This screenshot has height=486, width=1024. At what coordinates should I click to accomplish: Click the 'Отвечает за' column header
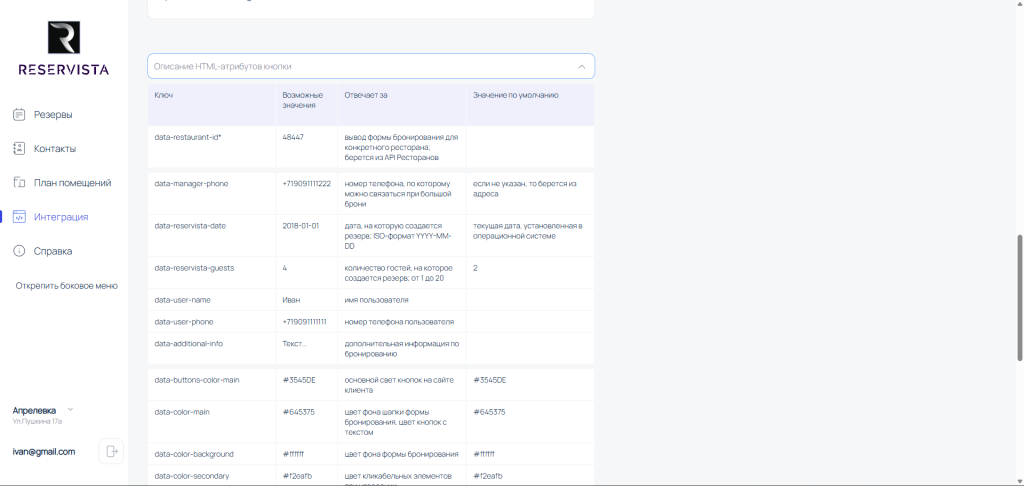(x=366, y=95)
